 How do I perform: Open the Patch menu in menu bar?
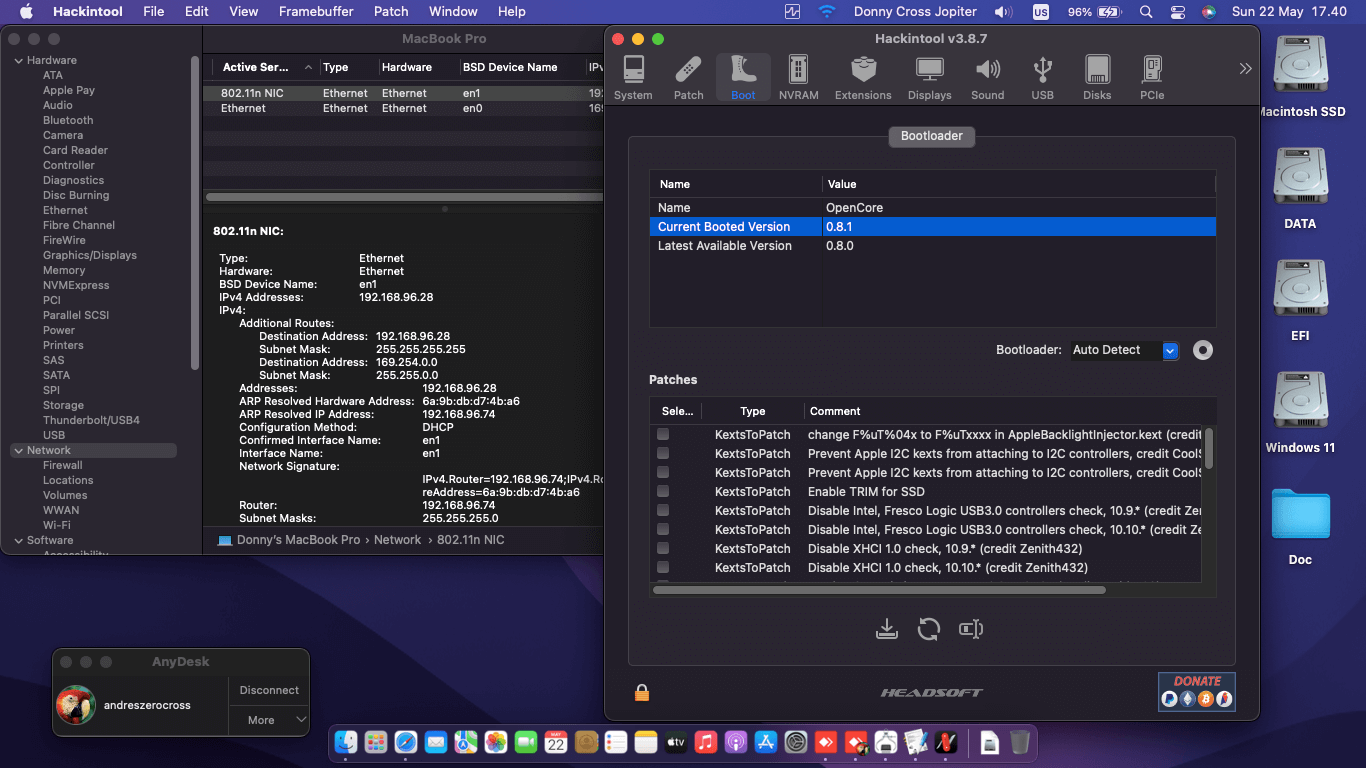[391, 12]
